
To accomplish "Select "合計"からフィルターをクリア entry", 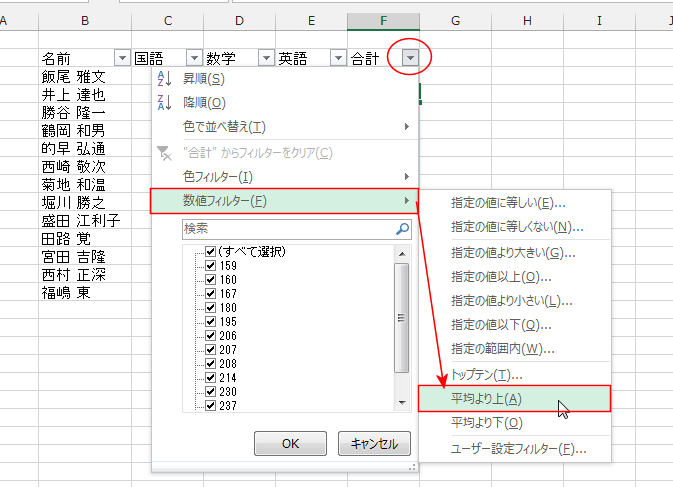I will click(284, 153).
